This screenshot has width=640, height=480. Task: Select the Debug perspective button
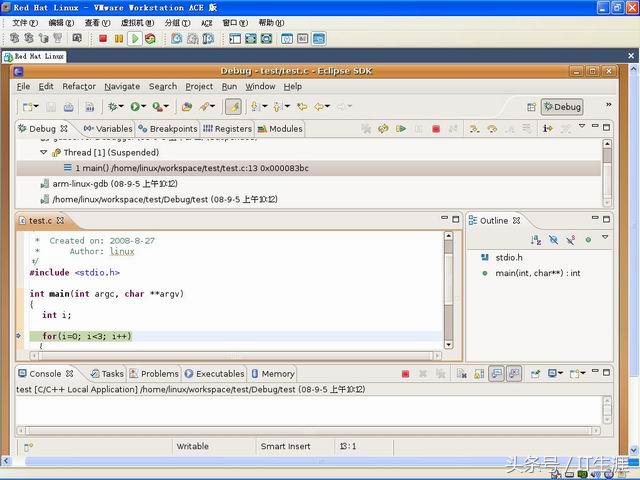click(x=562, y=107)
